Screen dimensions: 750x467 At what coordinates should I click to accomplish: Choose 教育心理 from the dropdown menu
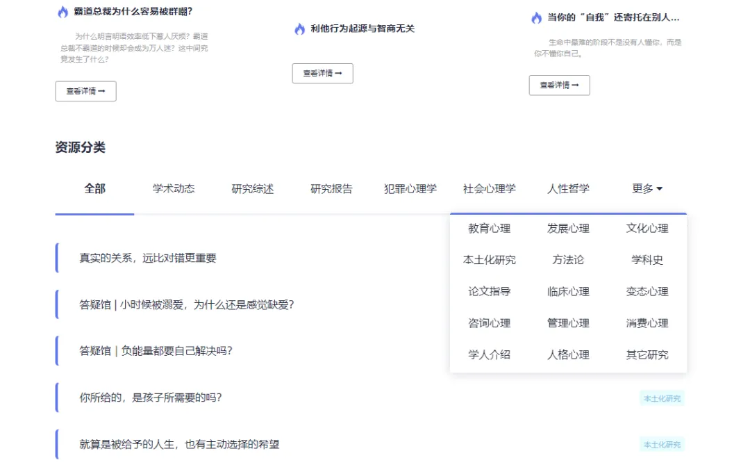click(489, 228)
